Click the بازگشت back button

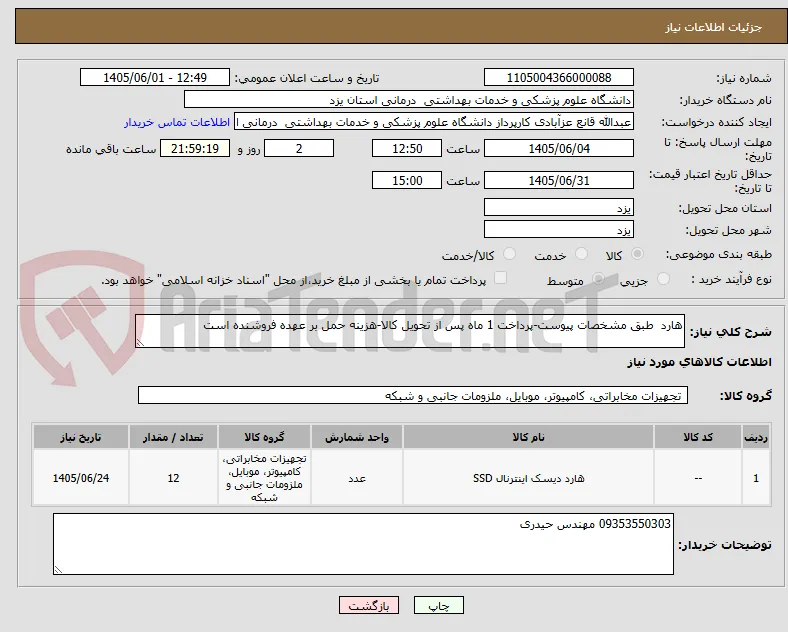coord(369,605)
